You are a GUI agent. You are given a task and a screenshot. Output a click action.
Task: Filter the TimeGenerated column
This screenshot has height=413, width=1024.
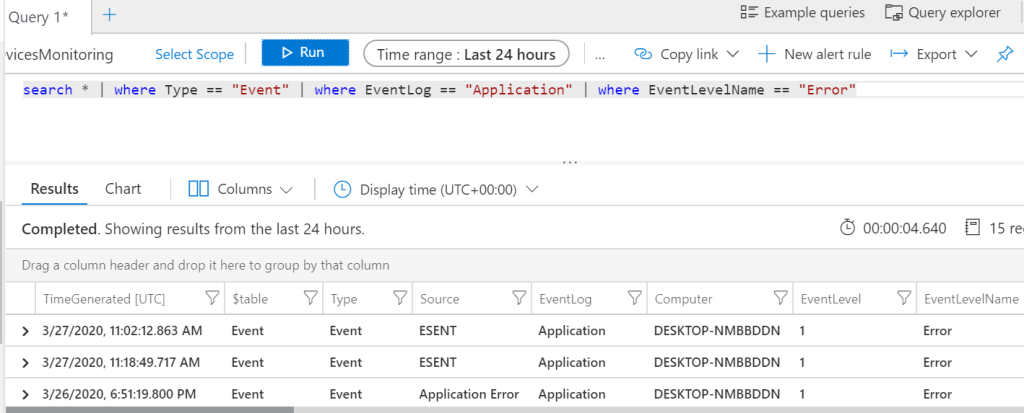211,298
